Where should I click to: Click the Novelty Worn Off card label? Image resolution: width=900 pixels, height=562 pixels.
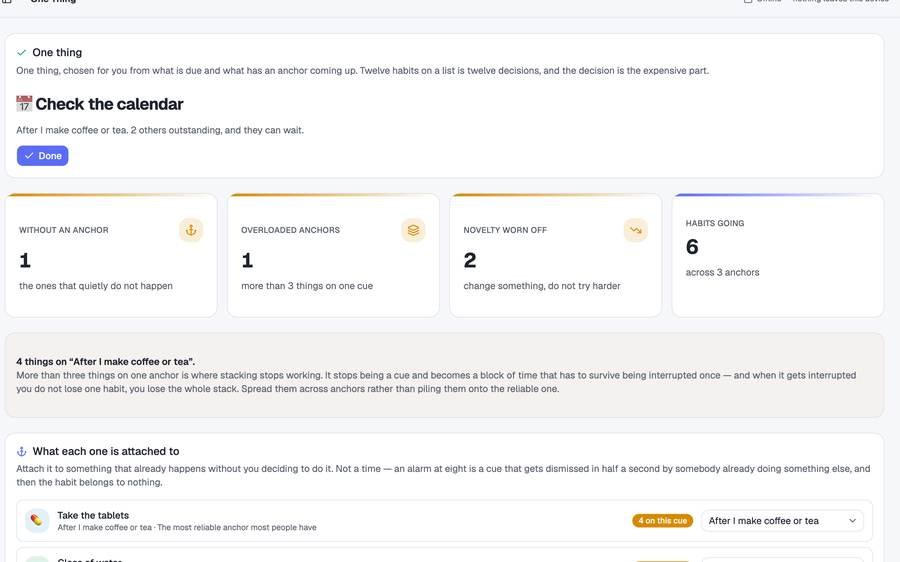(x=505, y=230)
